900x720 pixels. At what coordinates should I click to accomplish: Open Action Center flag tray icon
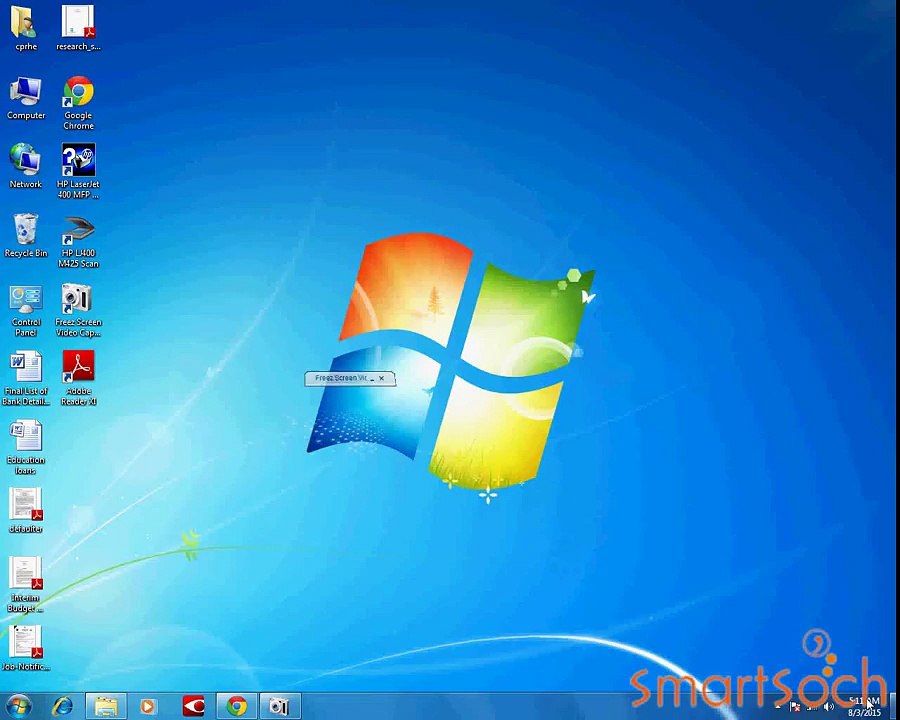click(x=795, y=707)
